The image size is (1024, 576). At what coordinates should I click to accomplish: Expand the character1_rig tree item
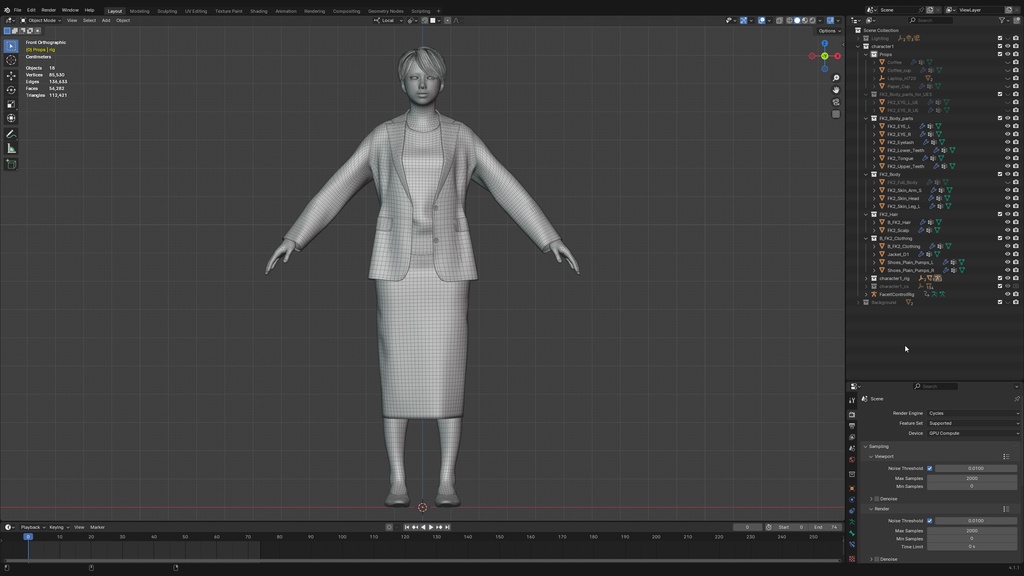click(x=866, y=278)
